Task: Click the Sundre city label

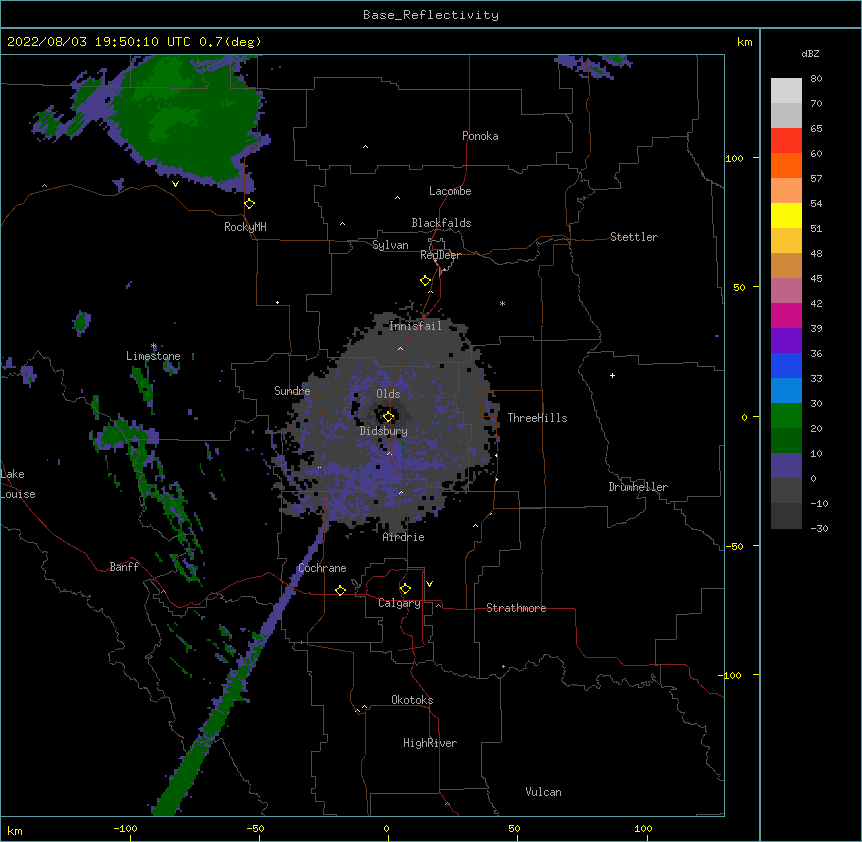Action: tap(292, 391)
